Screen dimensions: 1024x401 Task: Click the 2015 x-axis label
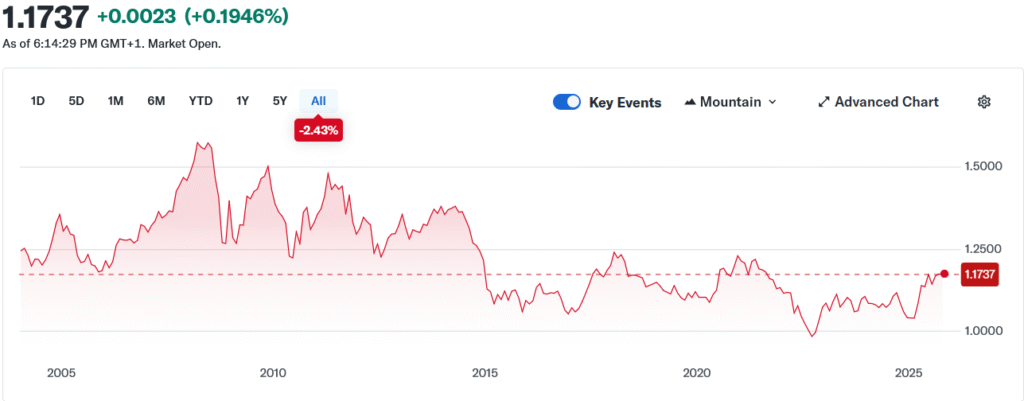coord(485,373)
